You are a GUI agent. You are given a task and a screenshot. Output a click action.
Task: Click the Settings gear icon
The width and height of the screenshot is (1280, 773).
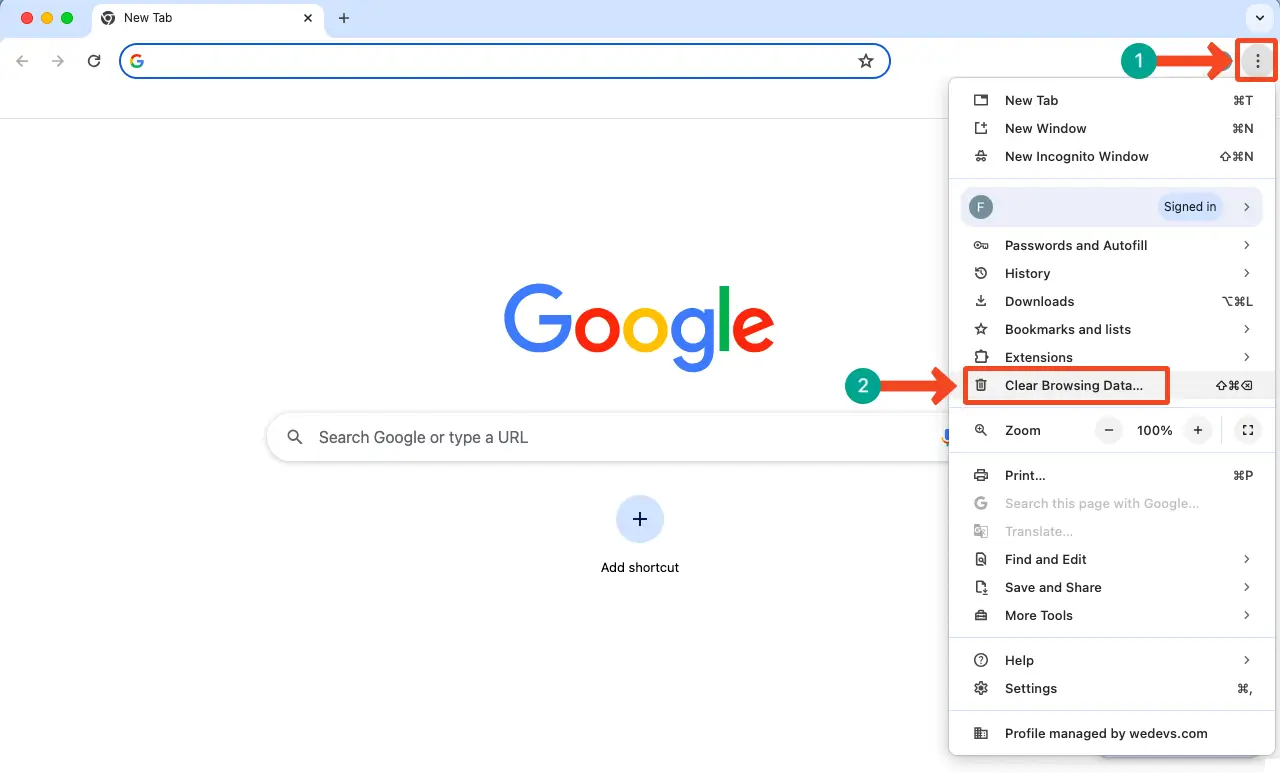pyautogui.click(x=981, y=688)
